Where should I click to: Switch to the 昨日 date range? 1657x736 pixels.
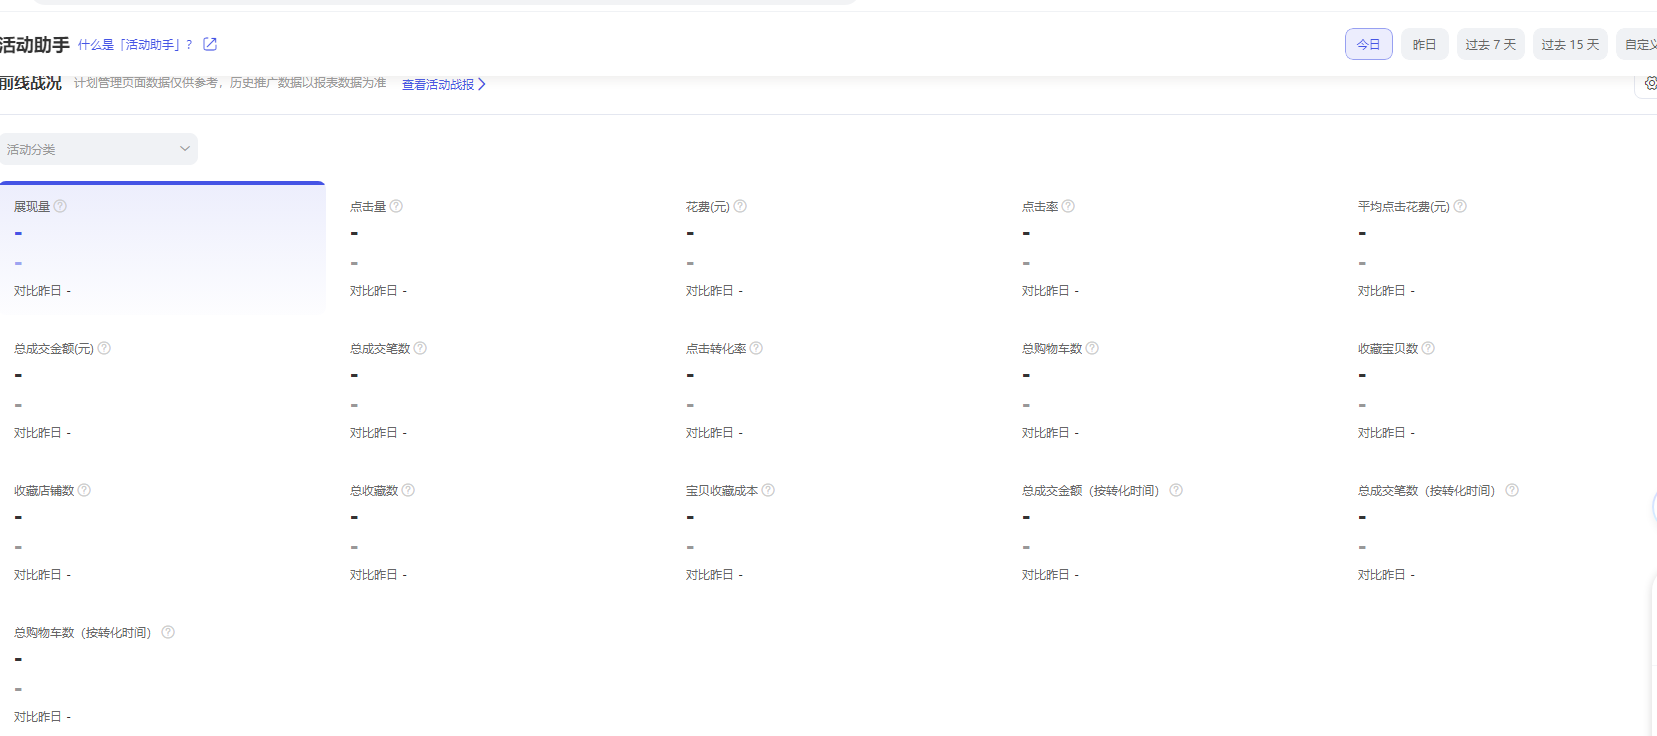tap(1424, 44)
